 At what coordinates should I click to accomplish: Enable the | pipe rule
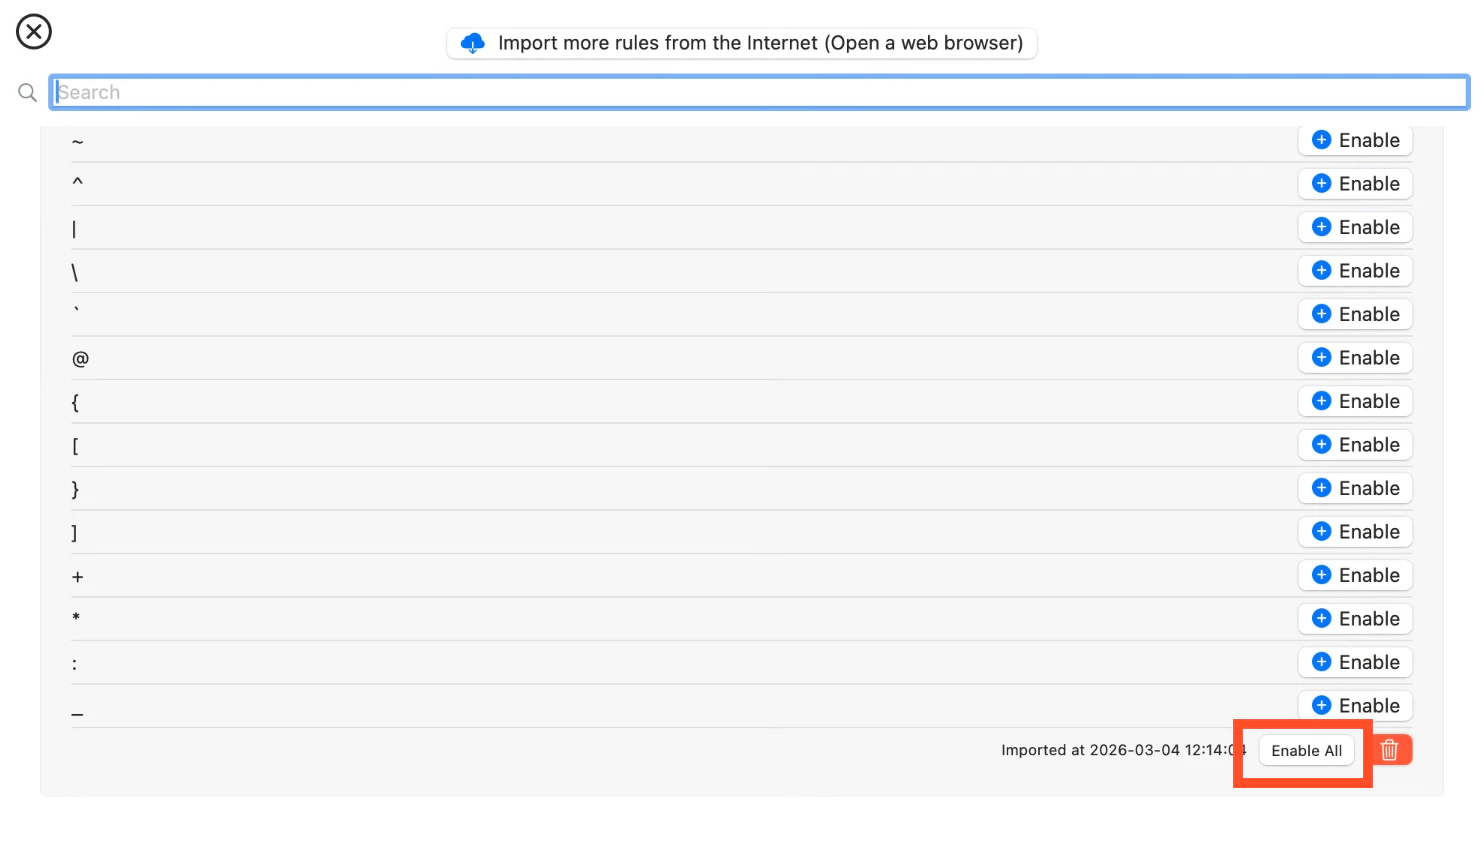(1355, 227)
